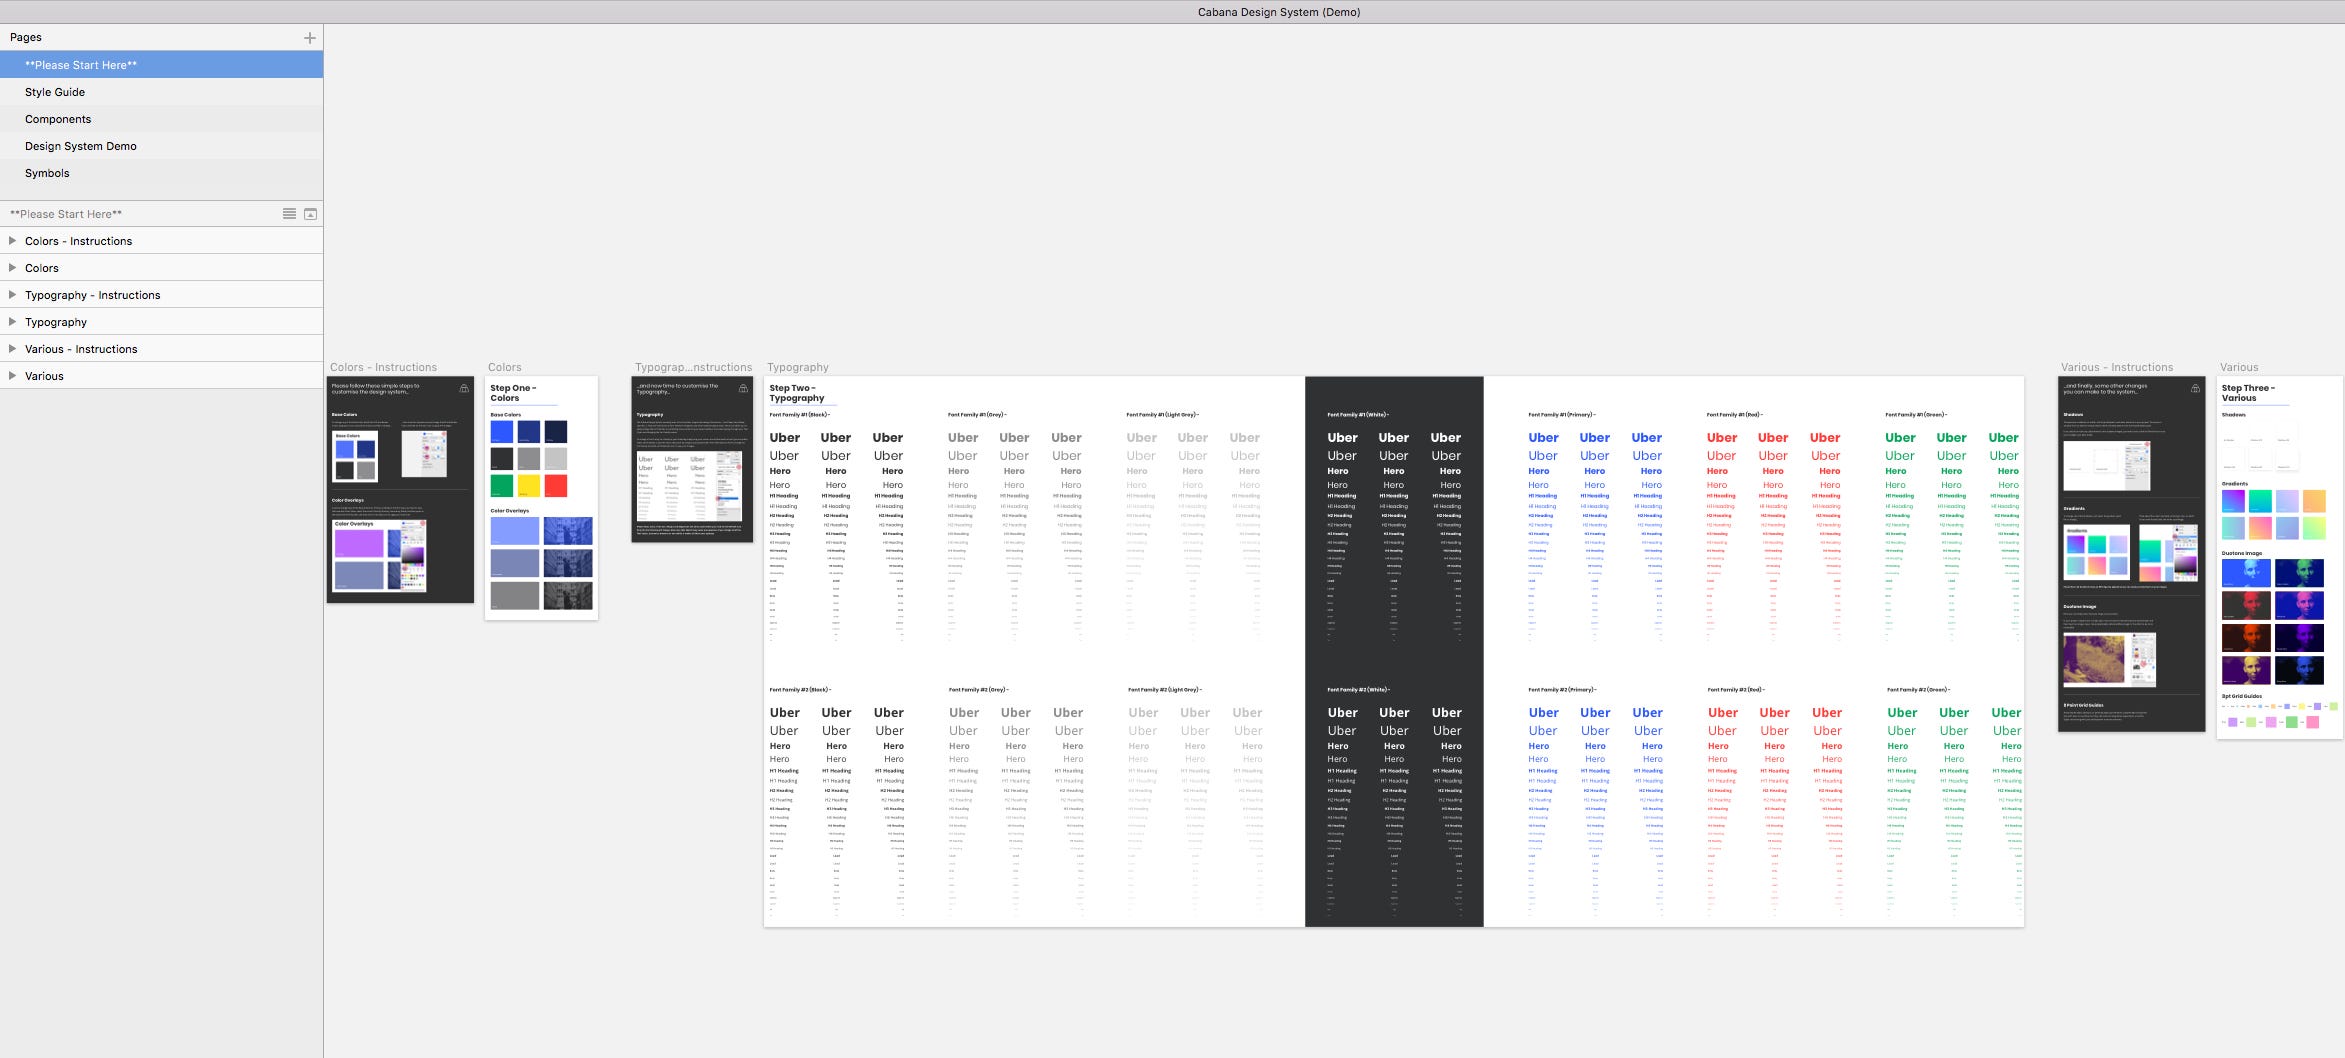Unlock the Various - Instructions artboard lock icon
Viewport: 2345px width, 1058px height.
tap(2195, 389)
